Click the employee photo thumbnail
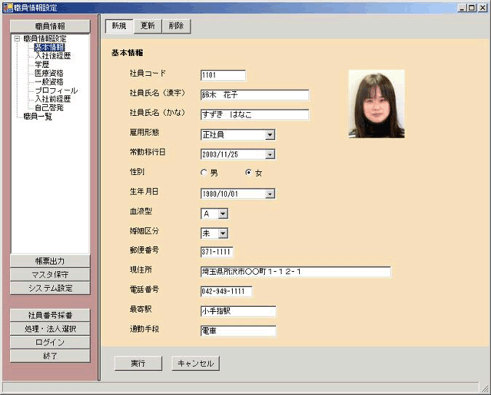Viewport: 491px width, 395px height. point(377,104)
